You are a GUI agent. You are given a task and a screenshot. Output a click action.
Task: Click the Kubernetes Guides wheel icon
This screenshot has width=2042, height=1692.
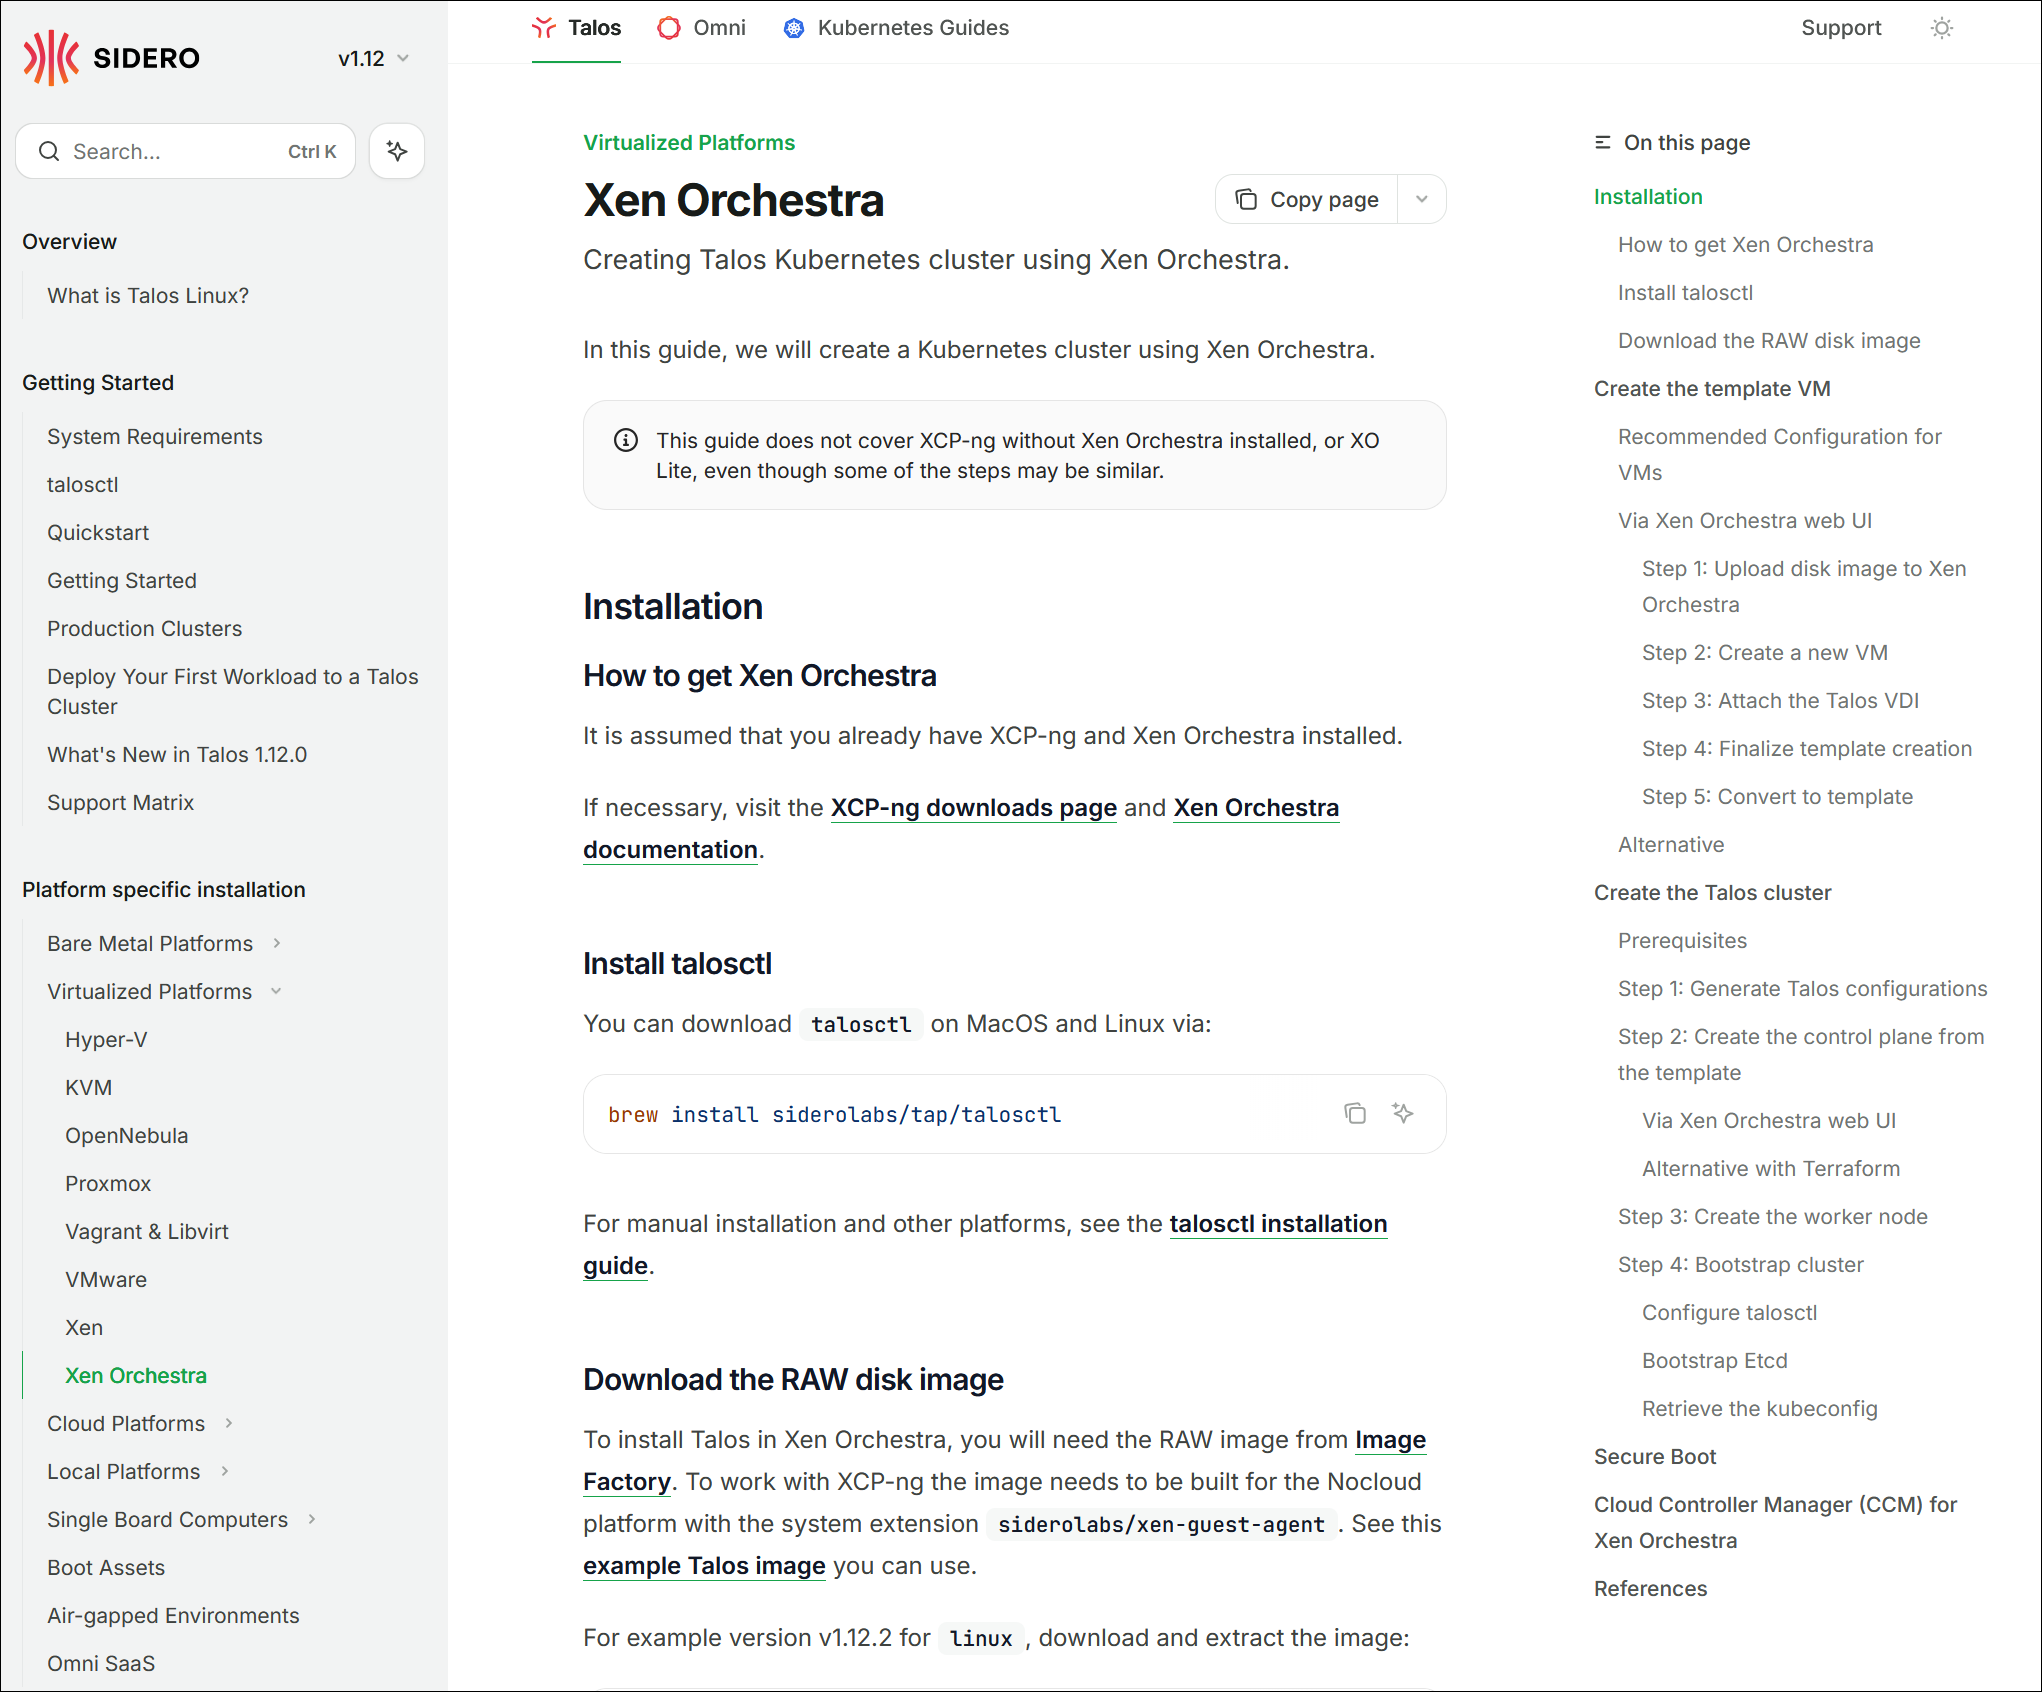tap(794, 28)
